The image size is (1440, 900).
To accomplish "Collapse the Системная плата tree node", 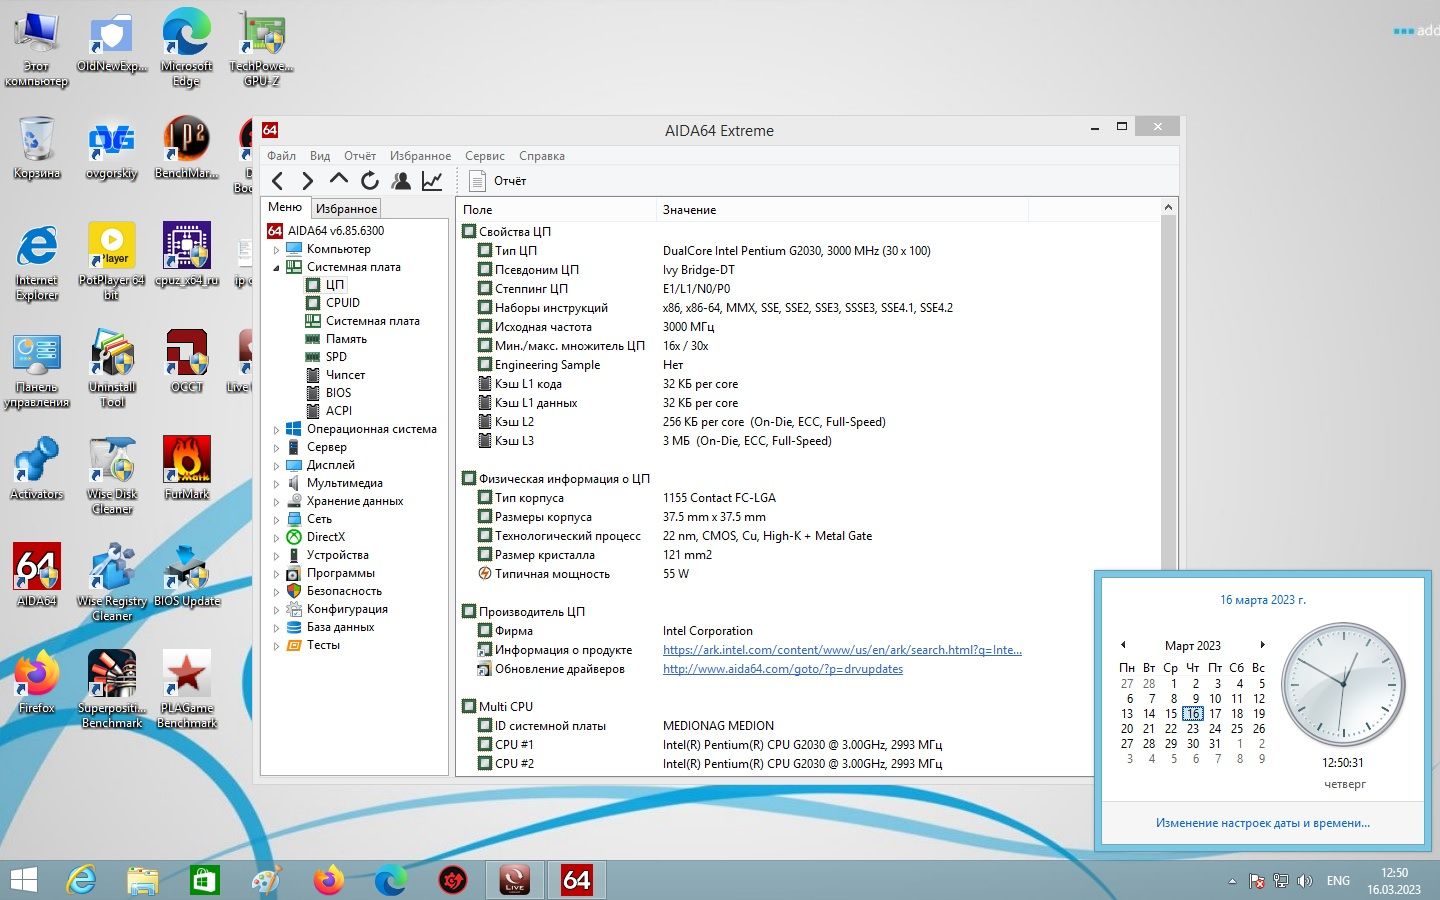I will (x=277, y=268).
